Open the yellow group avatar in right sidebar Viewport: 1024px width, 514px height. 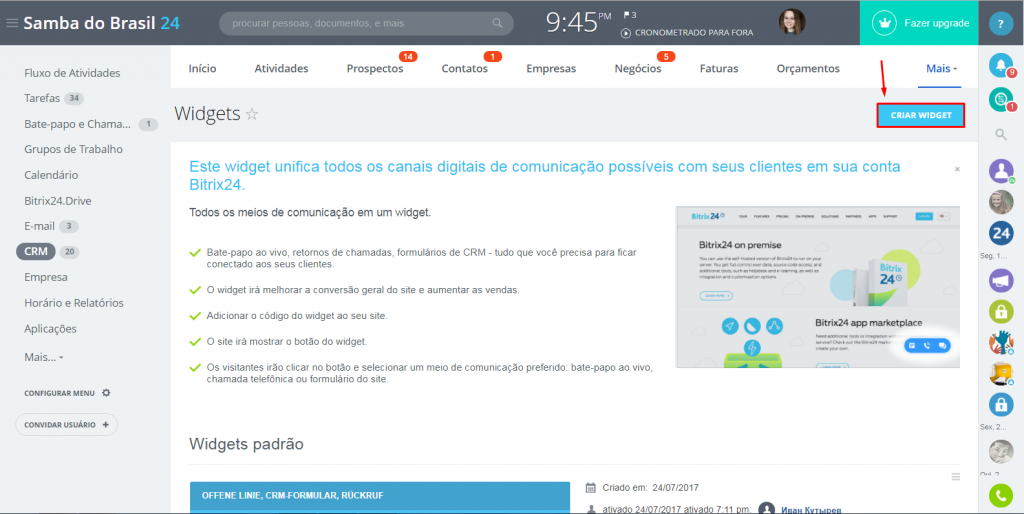tap(1000, 374)
